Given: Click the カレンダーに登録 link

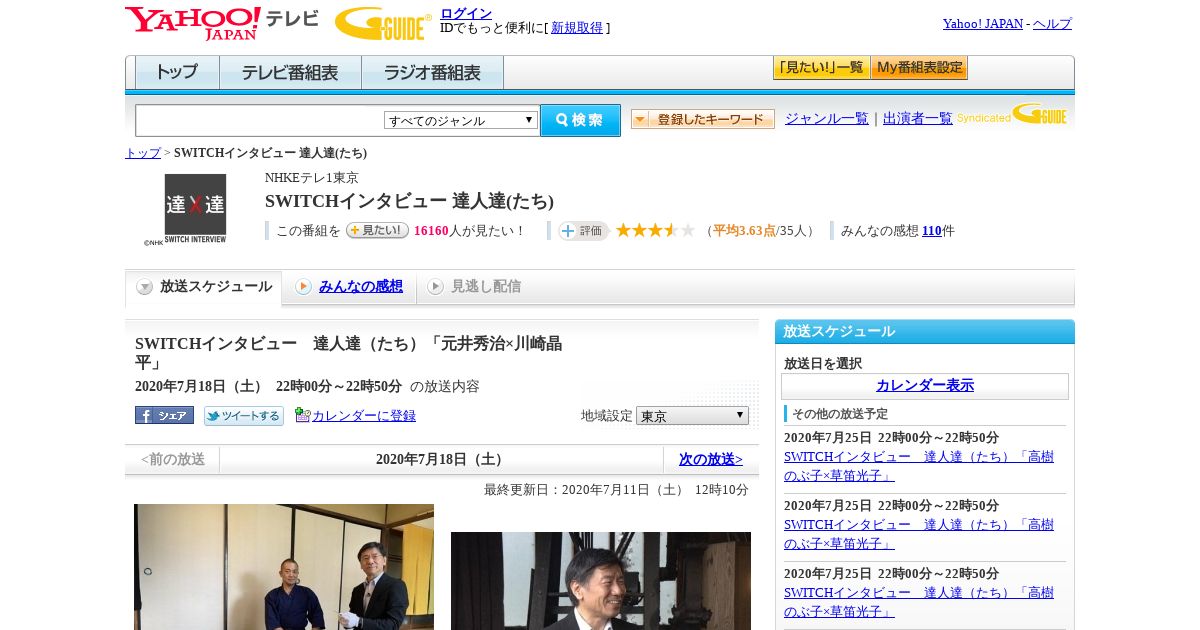Looking at the screenshot, I should (x=364, y=415).
